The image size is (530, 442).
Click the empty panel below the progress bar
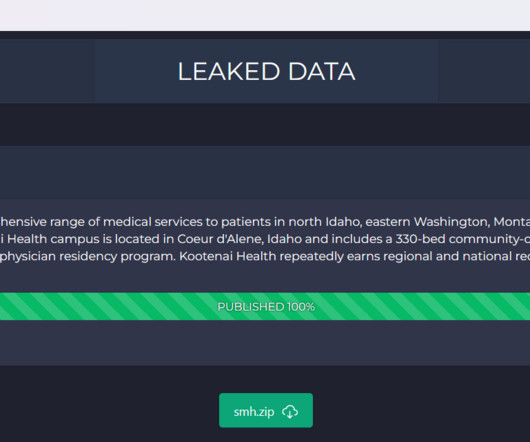(x=265, y=343)
